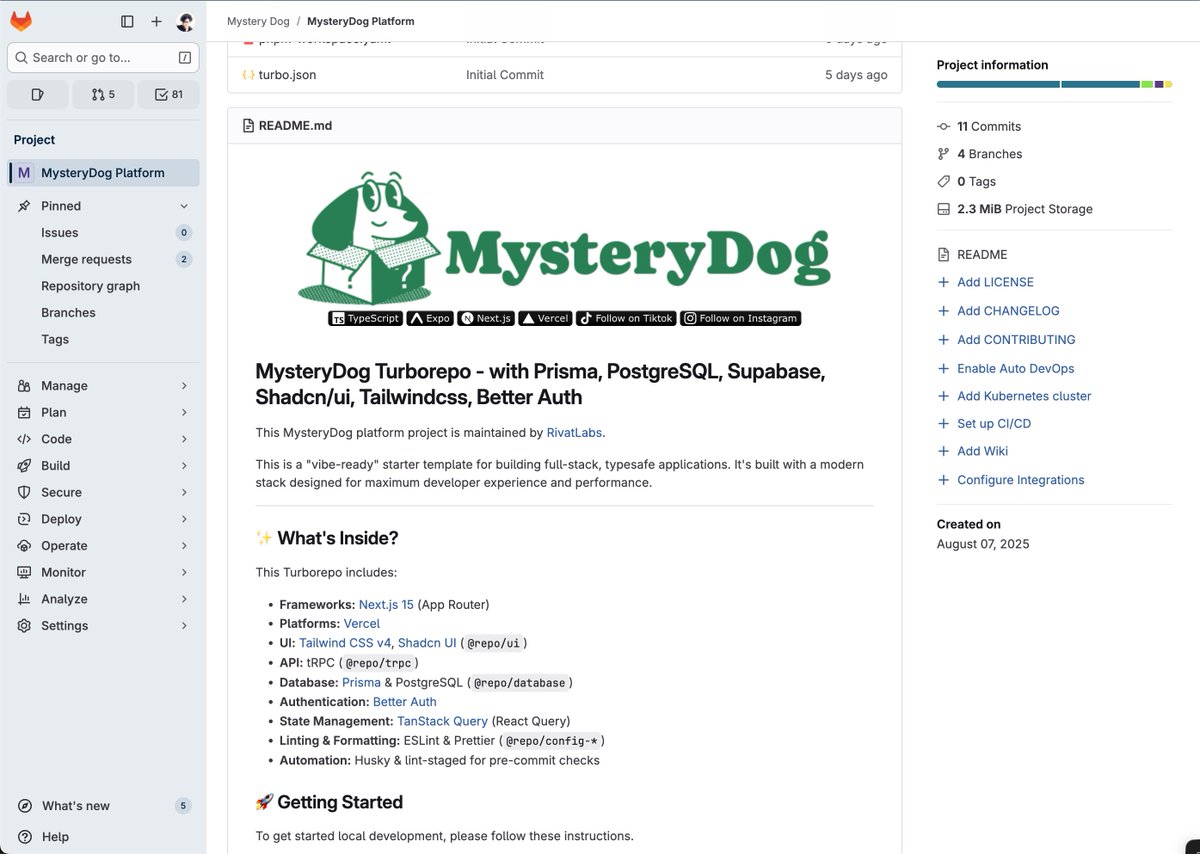Click the MysteryDog logo image
The image size is (1200, 854).
pyautogui.click(x=565, y=236)
